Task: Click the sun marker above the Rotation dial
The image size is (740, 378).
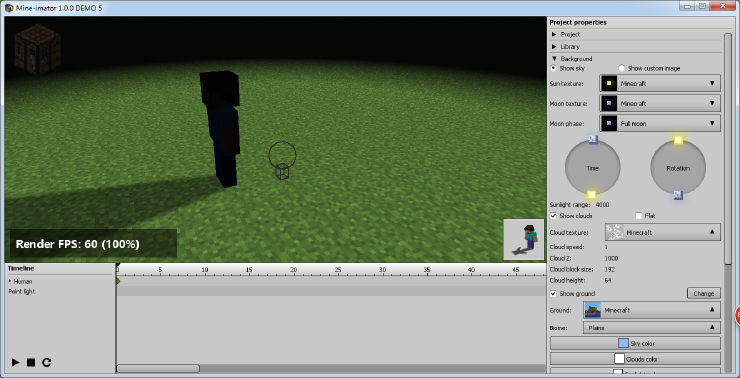Action: click(x=678, y=140)
